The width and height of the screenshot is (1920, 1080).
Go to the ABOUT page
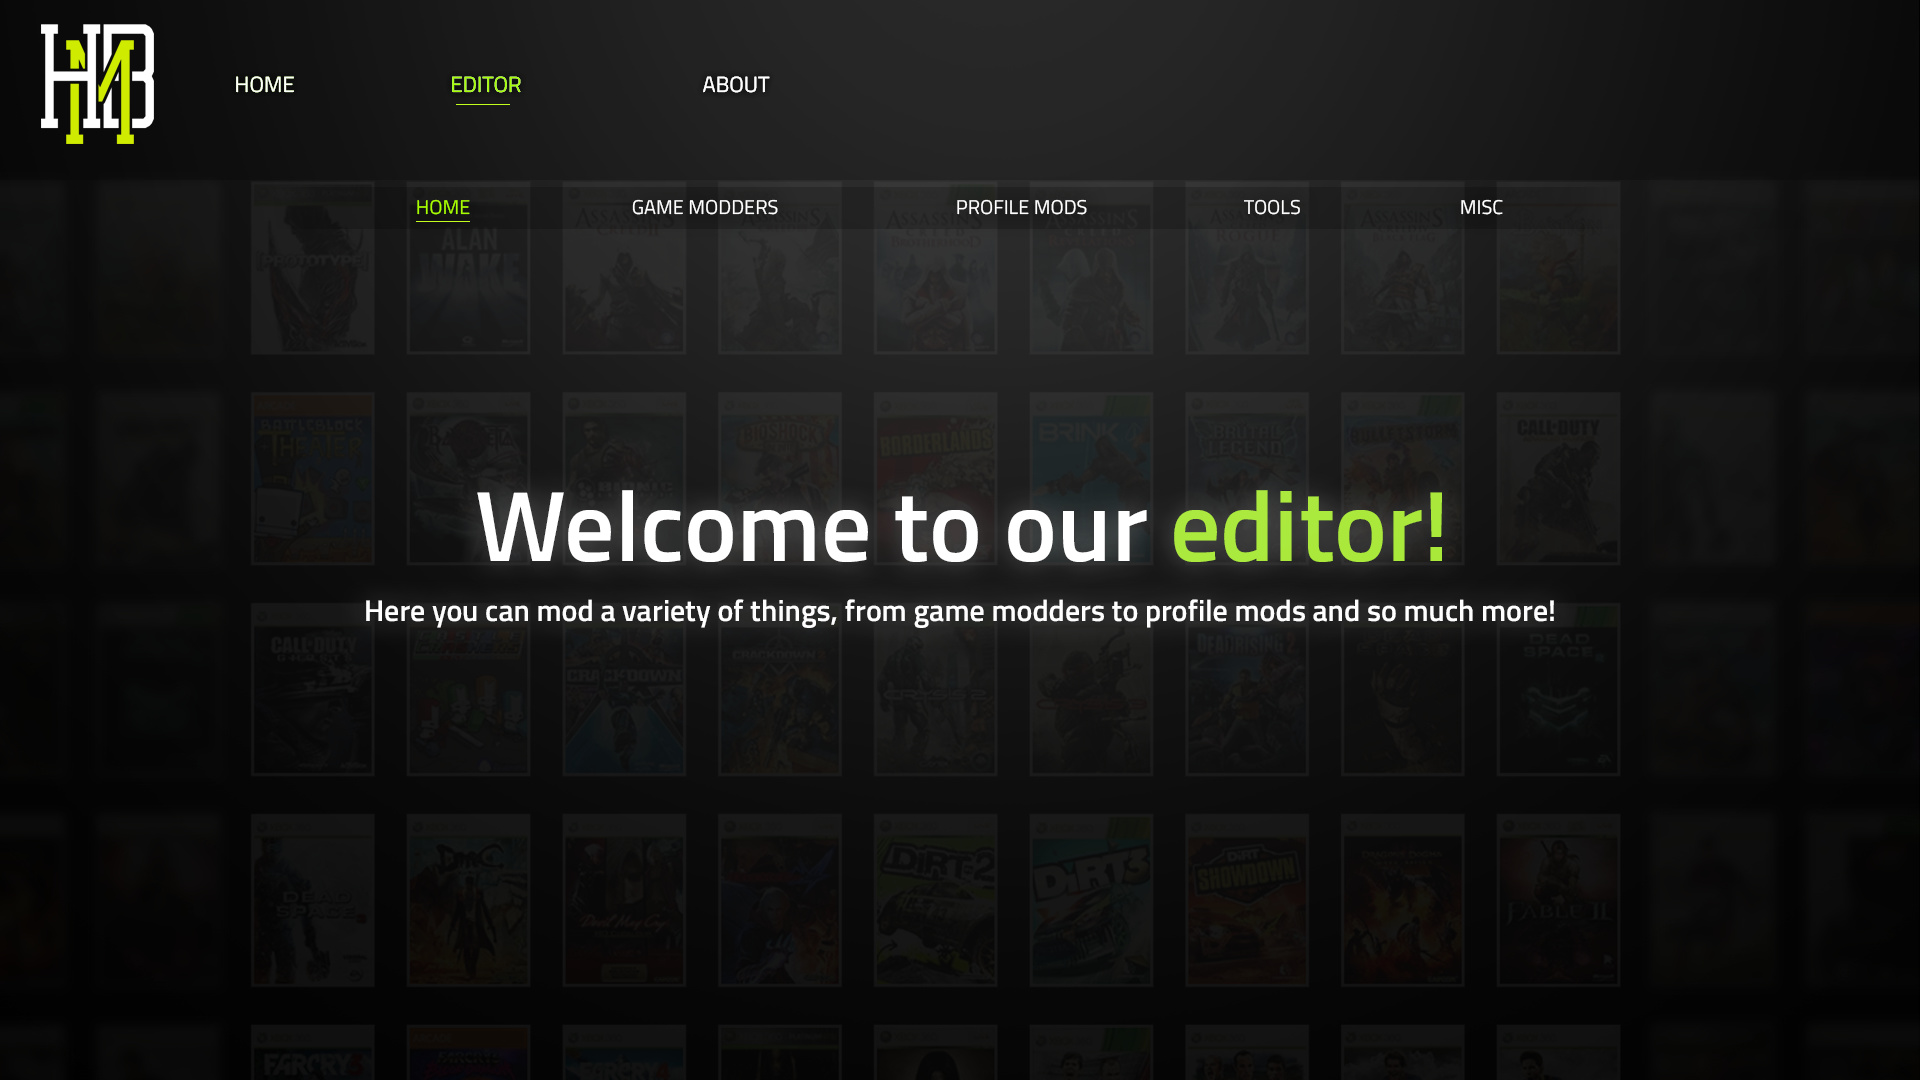735,84
